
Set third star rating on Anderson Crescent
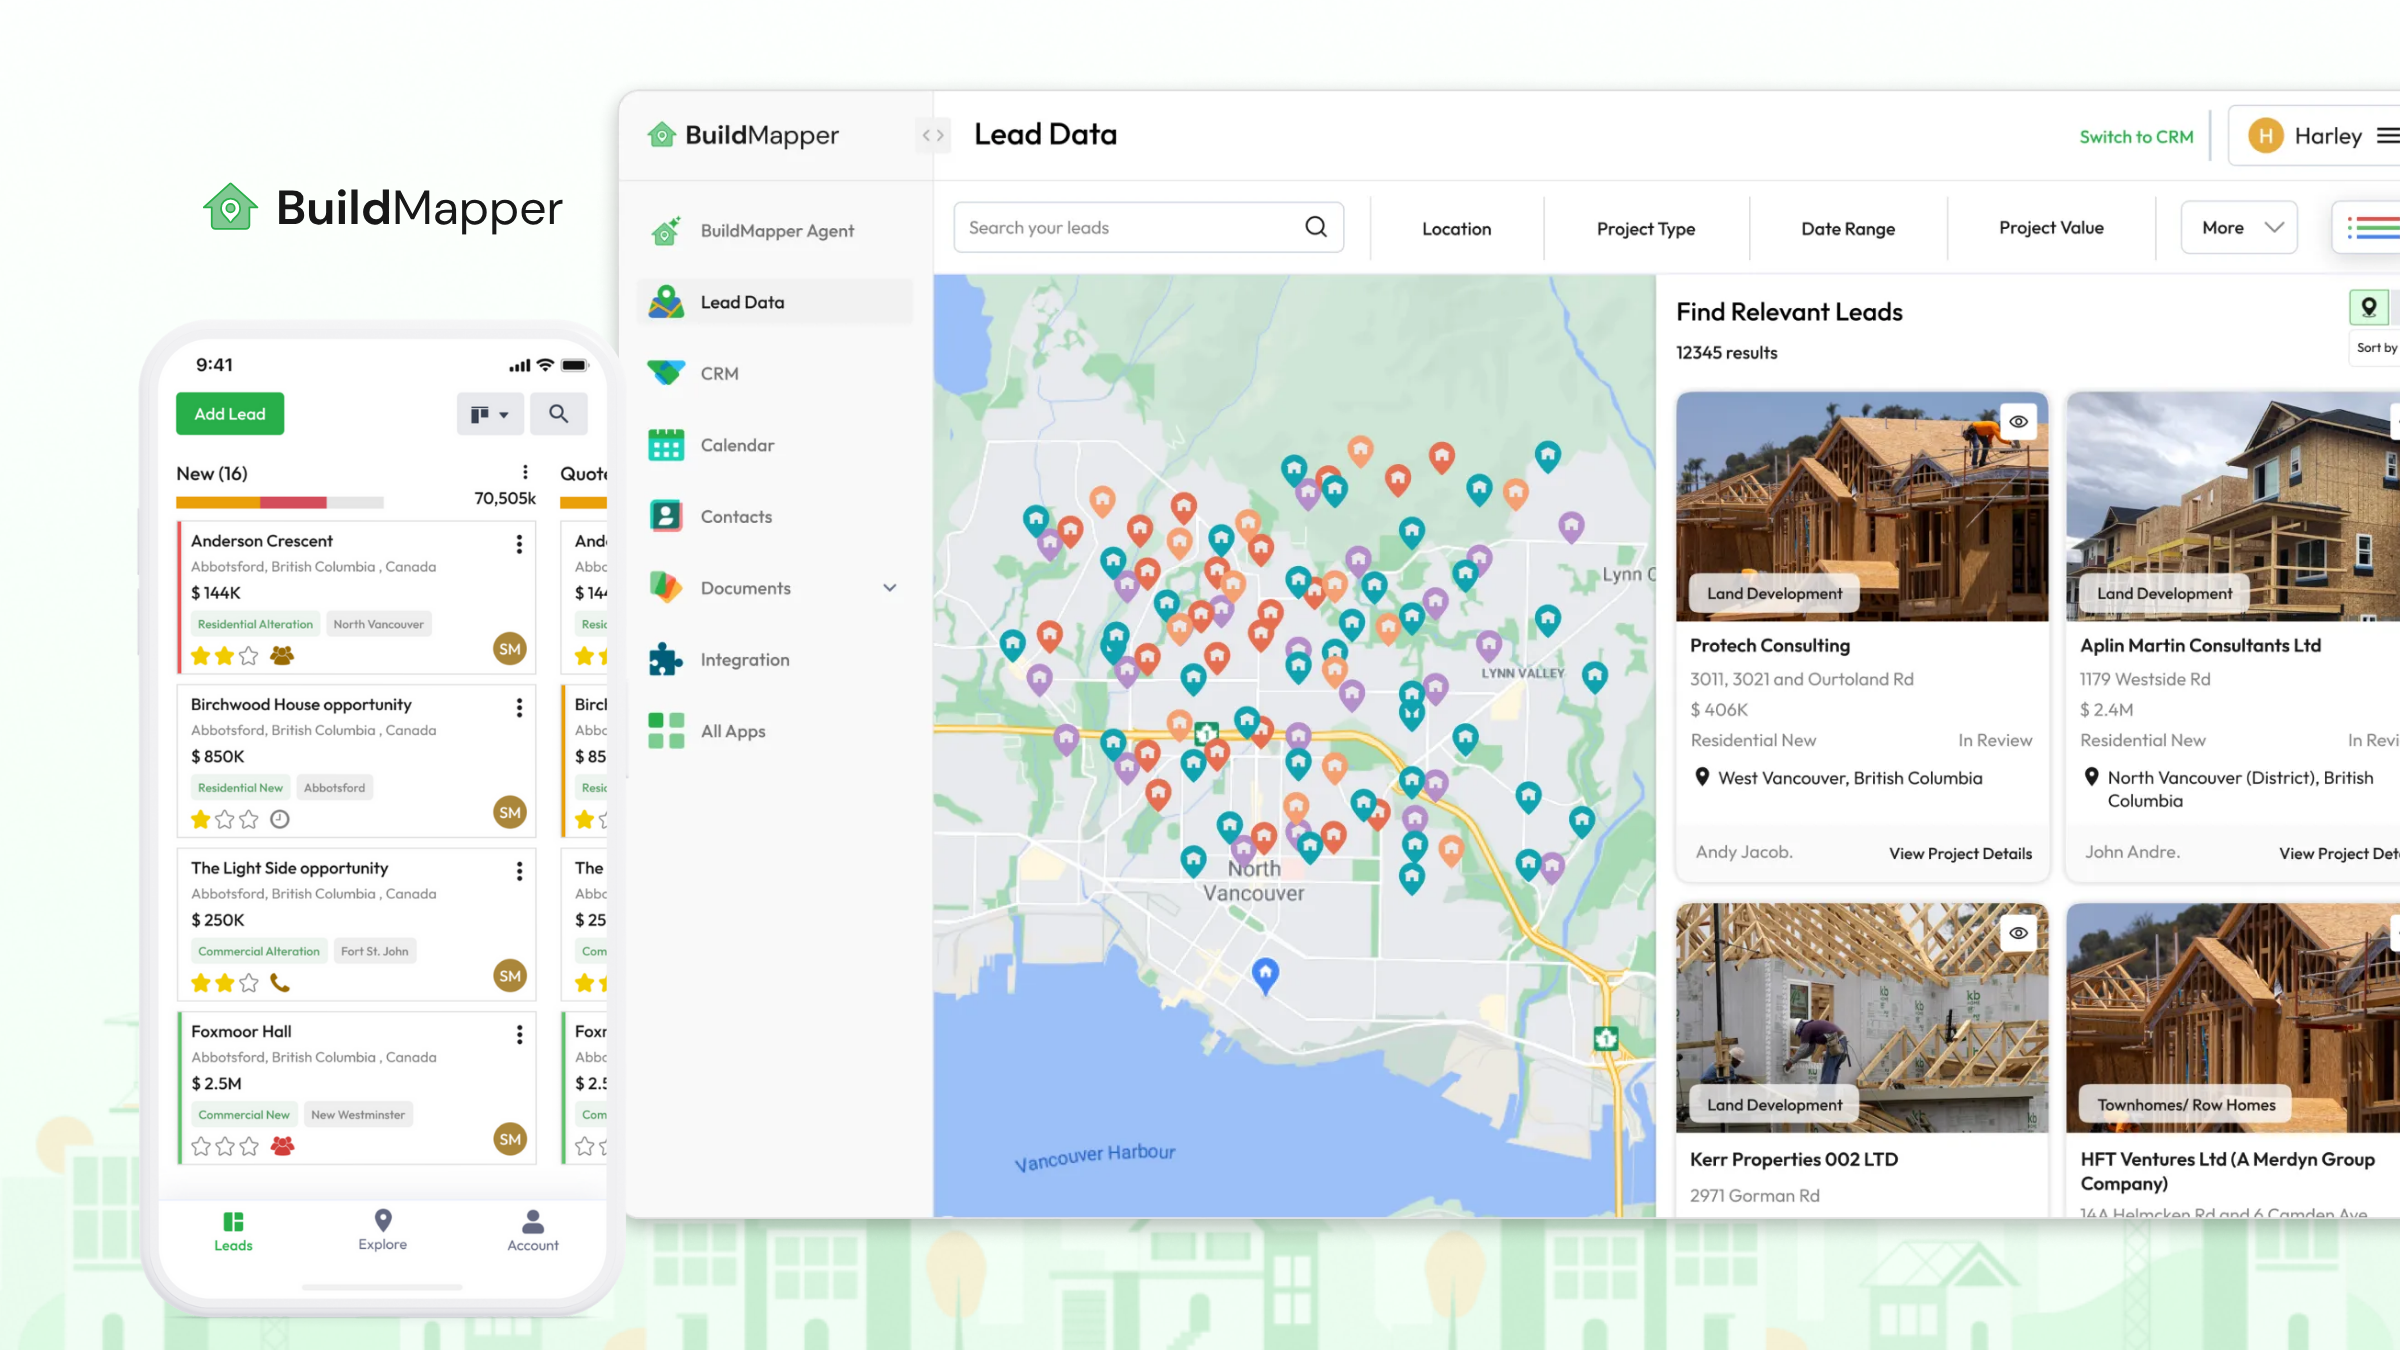[x=249, y=656]
